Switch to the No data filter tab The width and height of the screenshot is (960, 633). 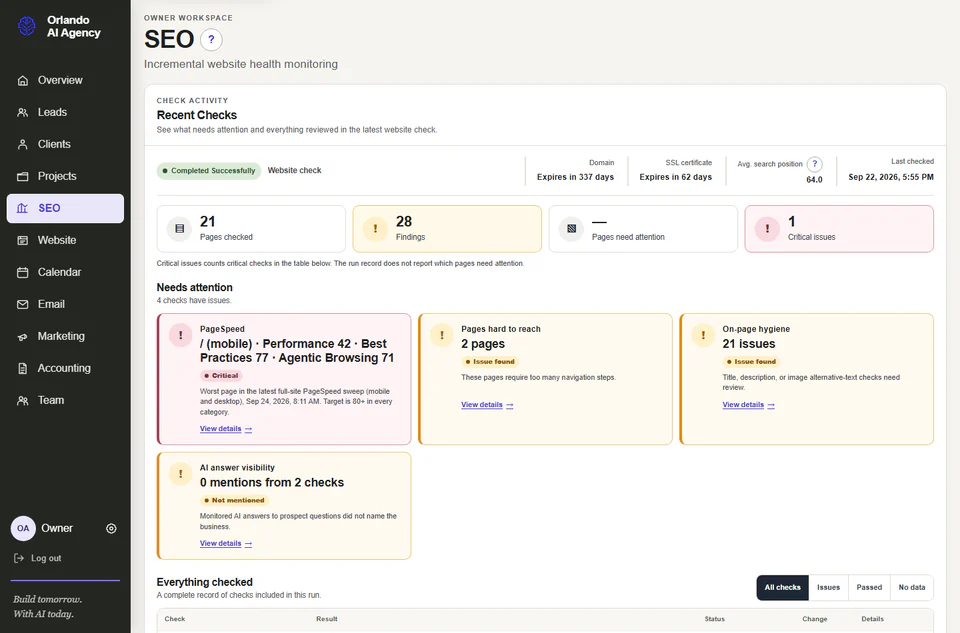[912, 588]
